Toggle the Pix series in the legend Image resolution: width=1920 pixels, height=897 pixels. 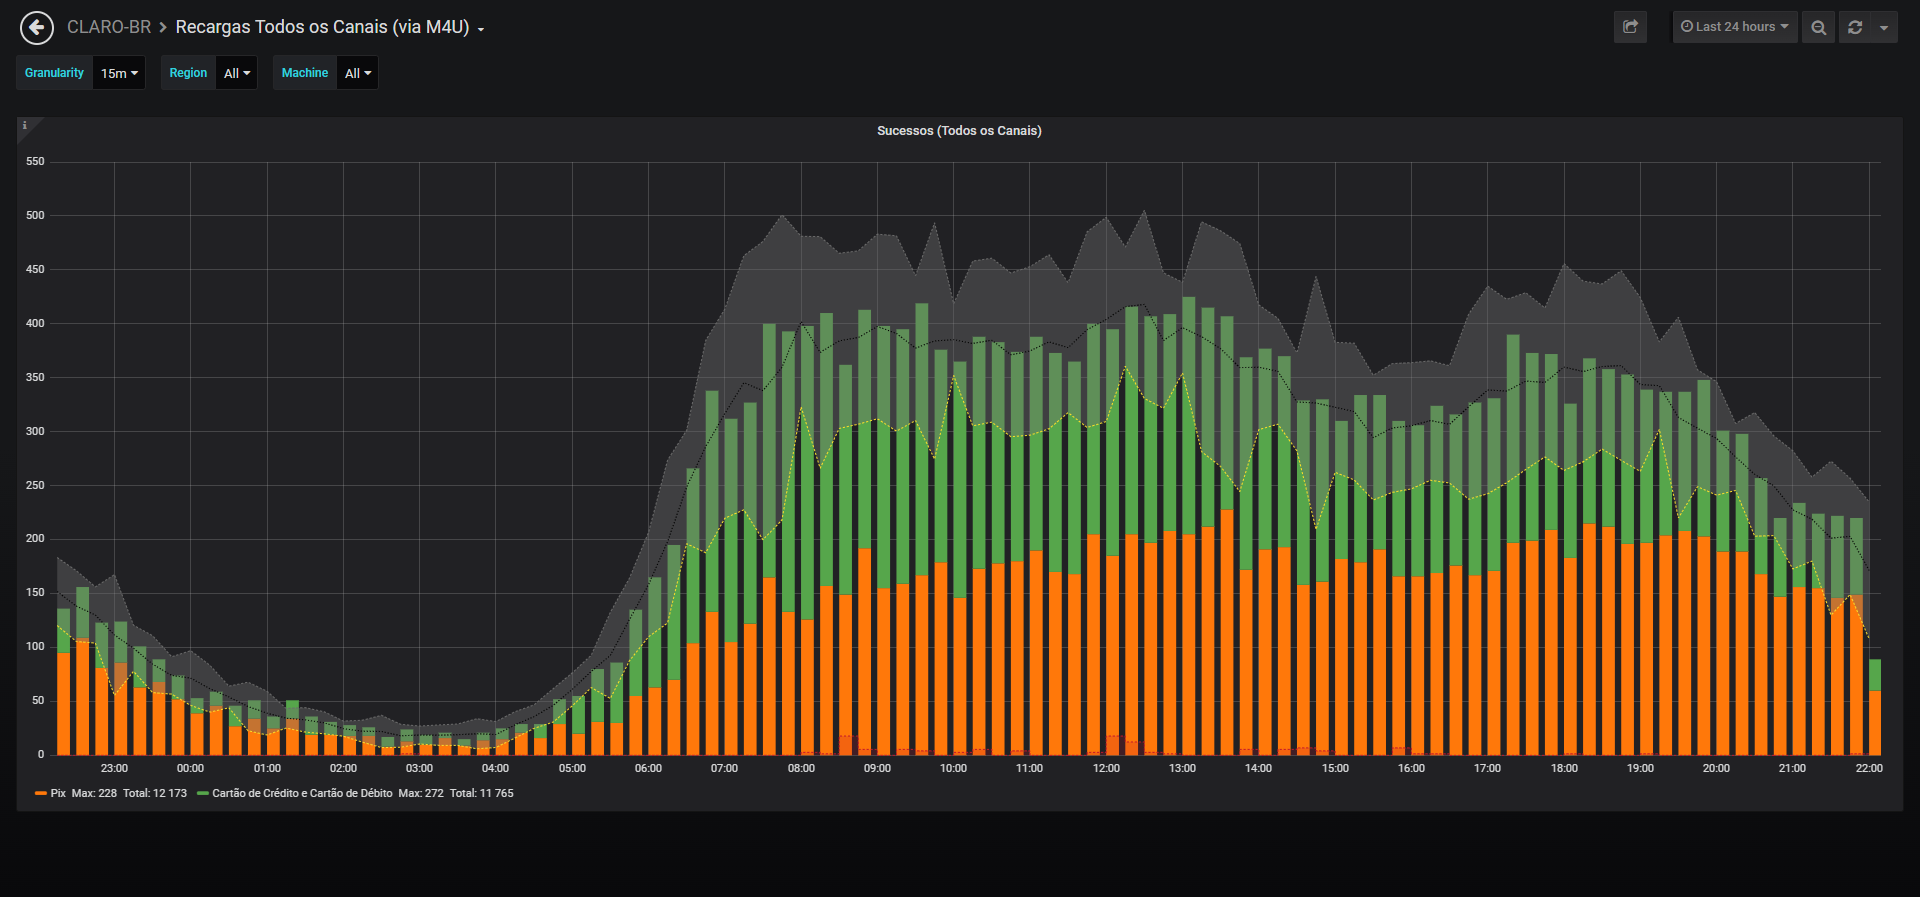[x=58, y=793]
